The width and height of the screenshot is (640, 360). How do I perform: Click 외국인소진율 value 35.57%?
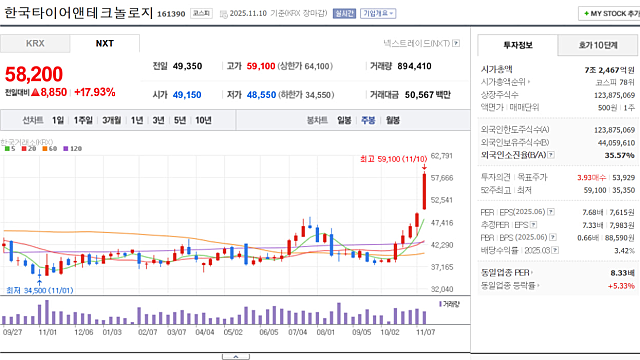[620, 155]
